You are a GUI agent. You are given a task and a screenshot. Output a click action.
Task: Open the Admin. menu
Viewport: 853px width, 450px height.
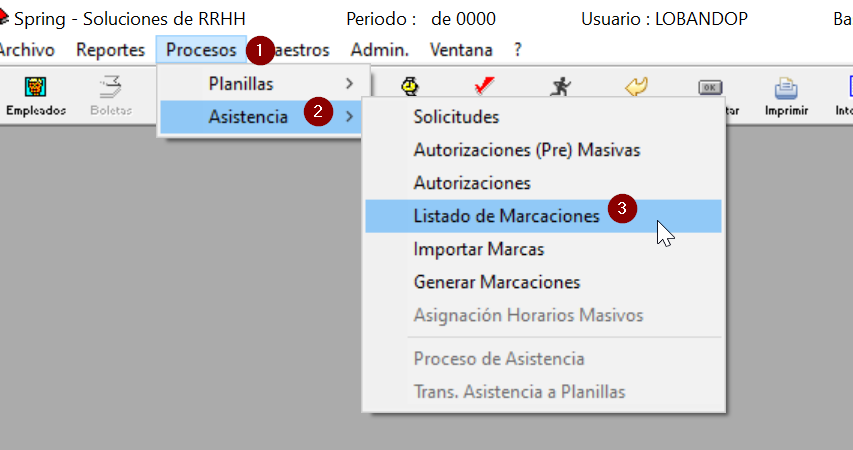(x=380, y=50)
